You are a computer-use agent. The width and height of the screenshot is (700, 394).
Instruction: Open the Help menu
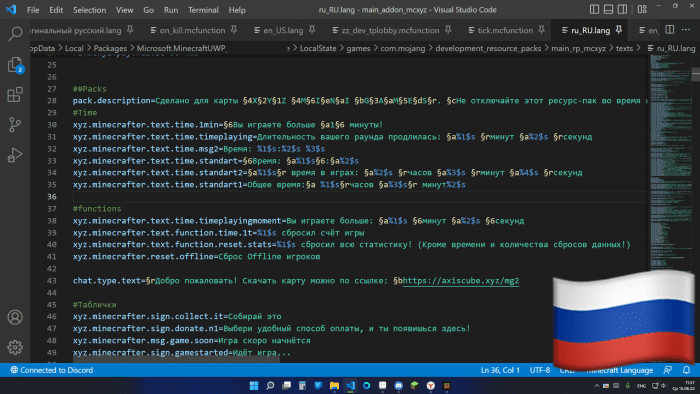click(237, 10)
